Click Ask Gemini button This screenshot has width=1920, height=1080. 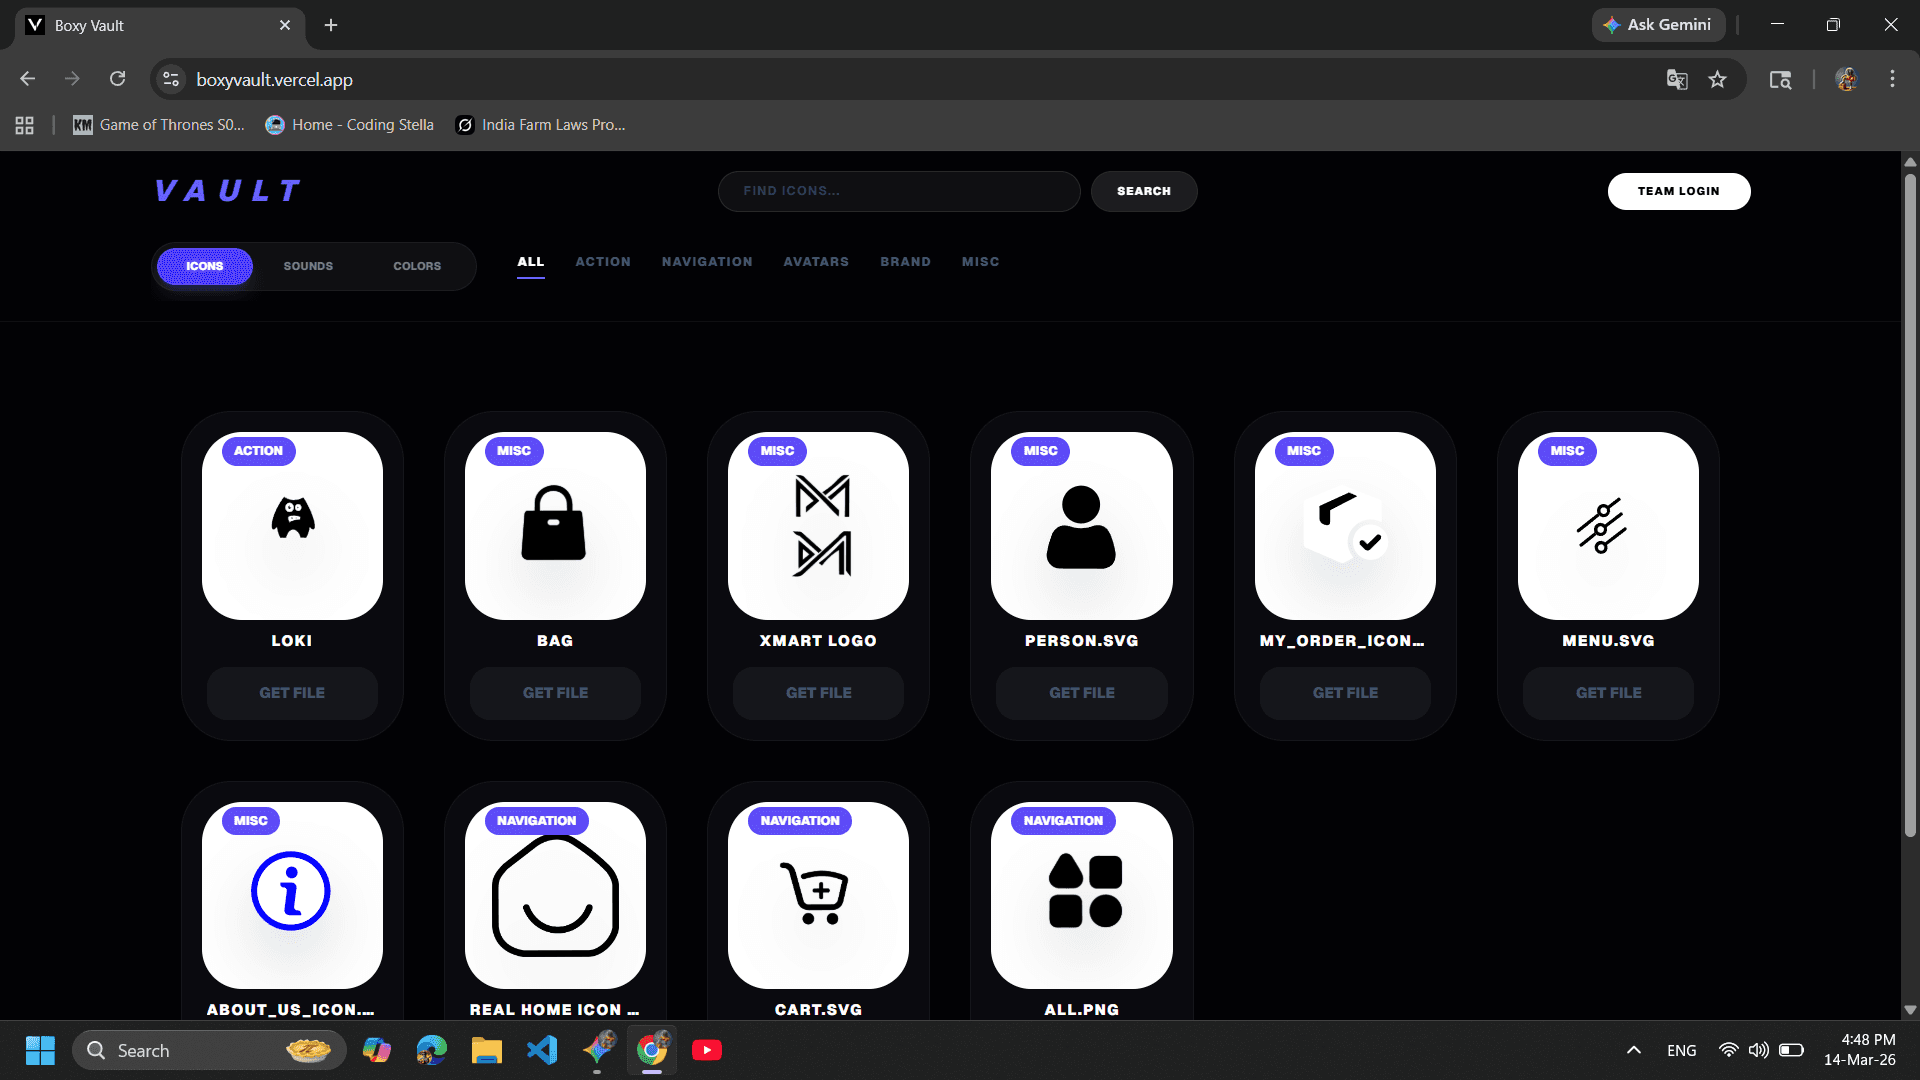tap(1658, 25)
